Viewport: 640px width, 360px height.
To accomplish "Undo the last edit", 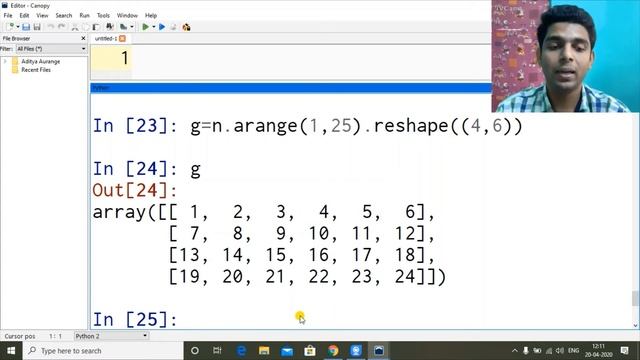I will point(51,27).
